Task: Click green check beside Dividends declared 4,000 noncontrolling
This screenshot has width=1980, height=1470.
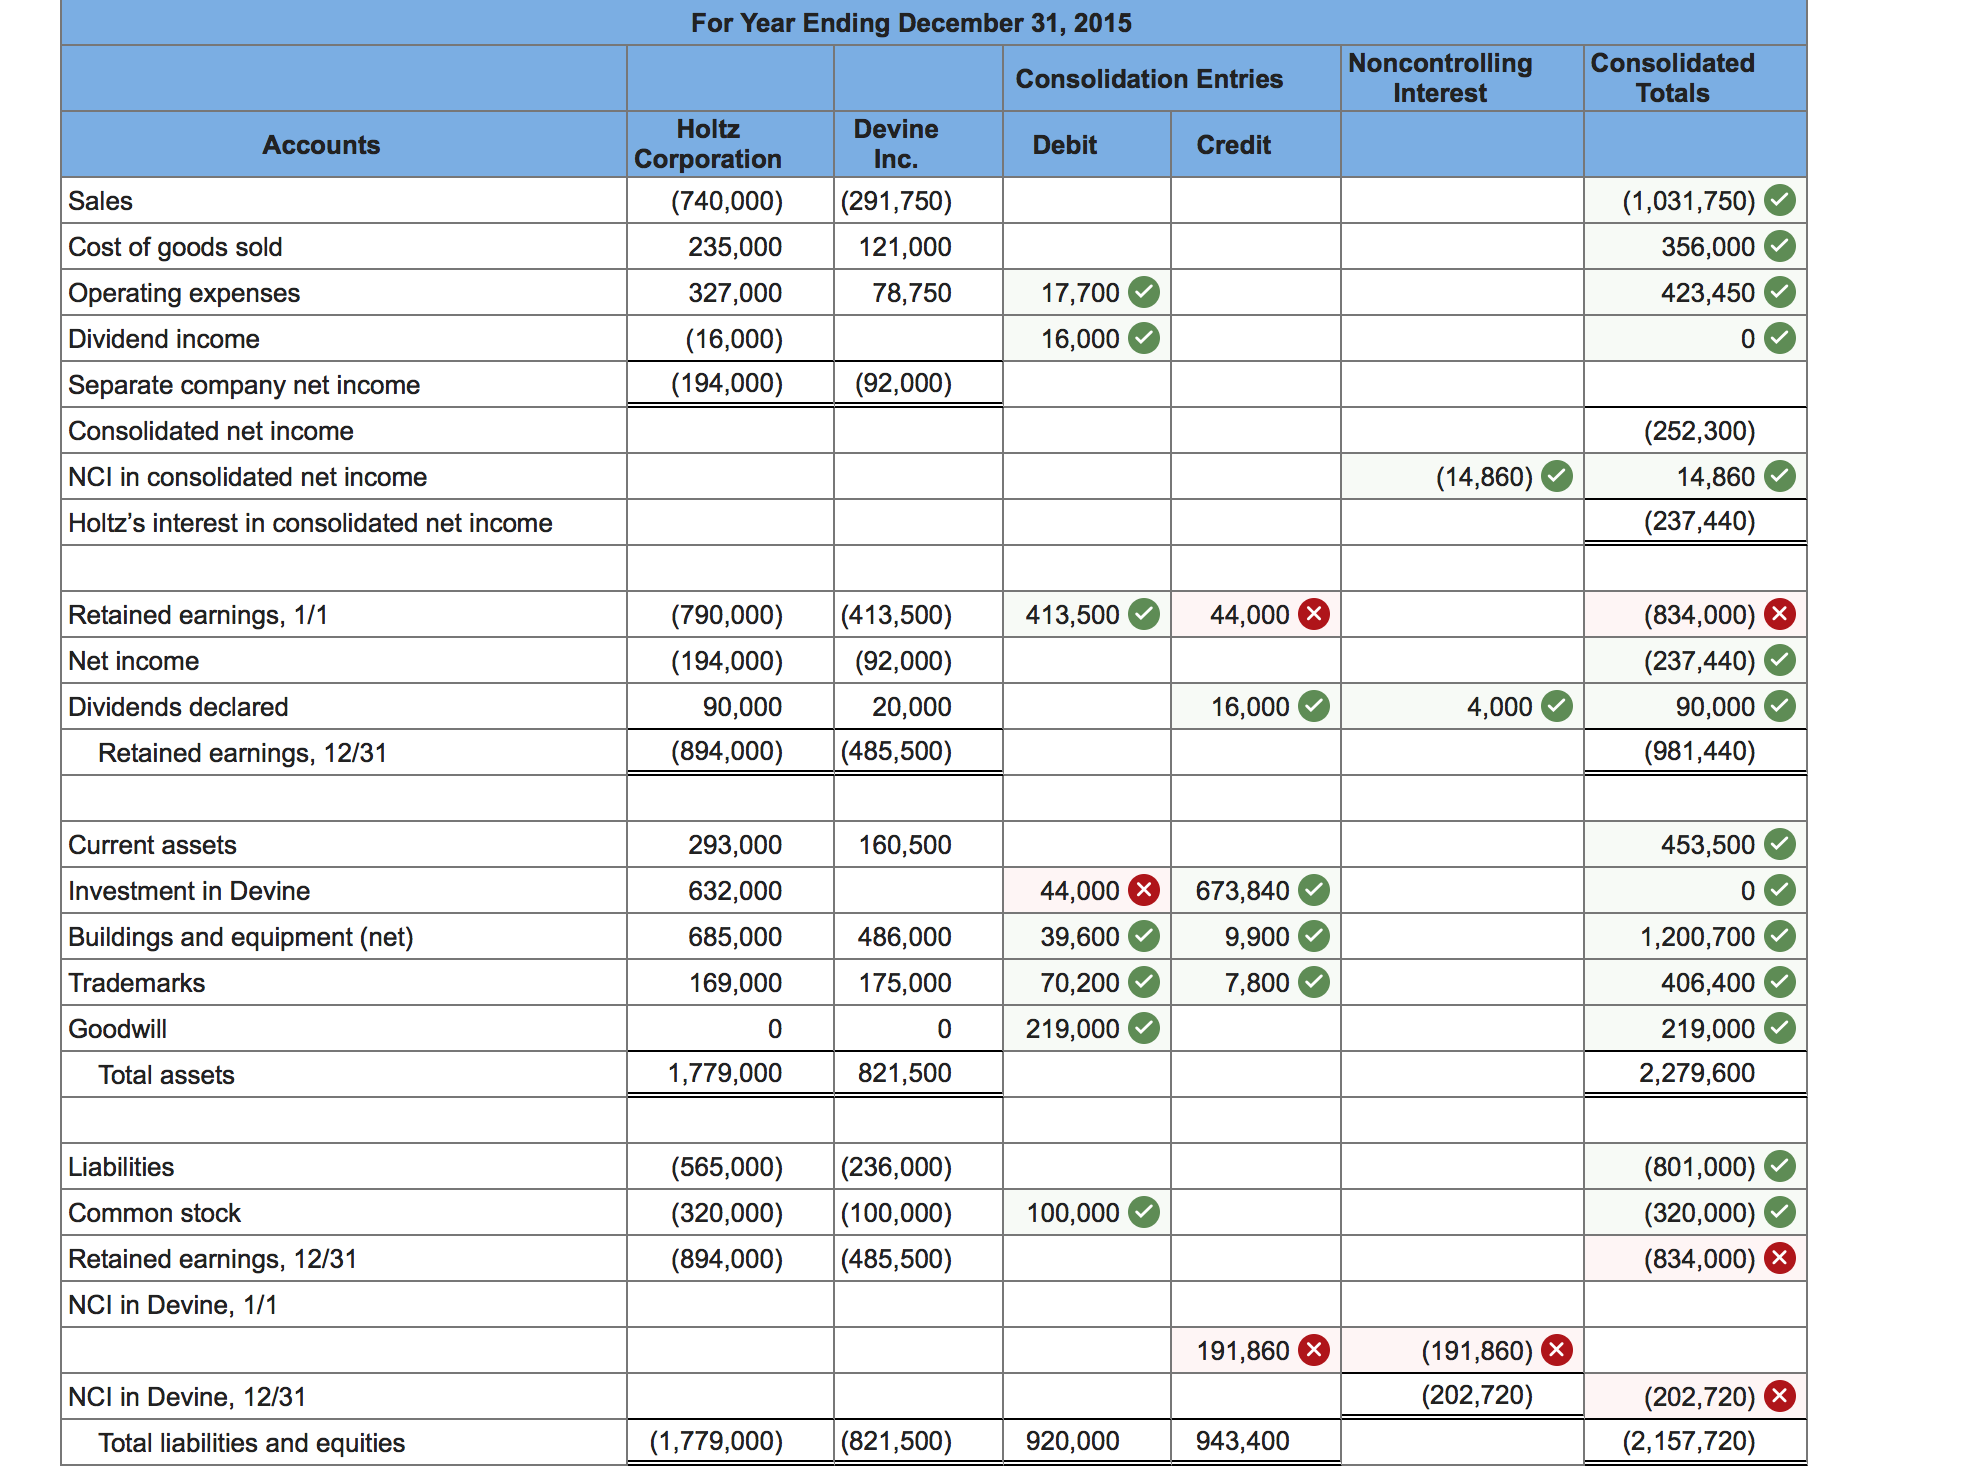Action: point(1556,706)
